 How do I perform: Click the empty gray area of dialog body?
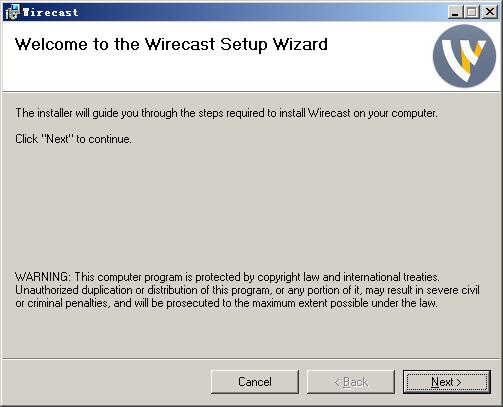click(251, 207)
